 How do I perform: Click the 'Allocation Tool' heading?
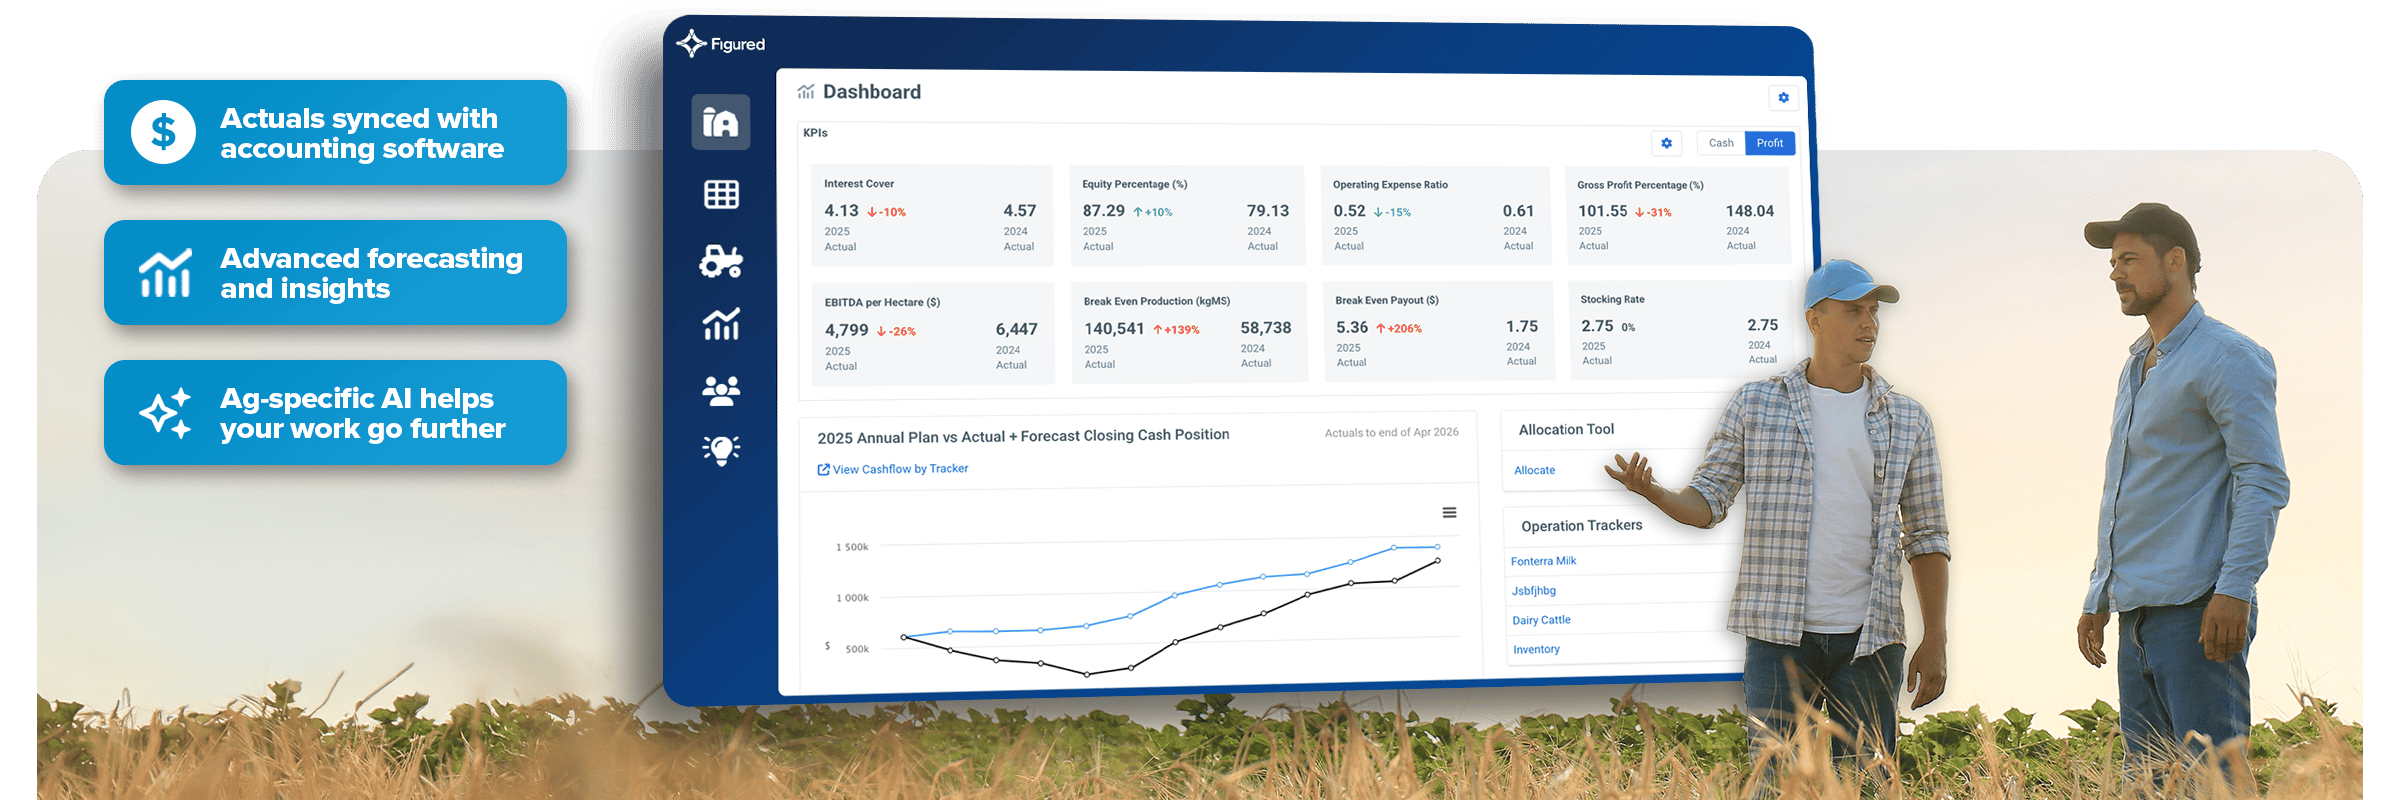1566,429
